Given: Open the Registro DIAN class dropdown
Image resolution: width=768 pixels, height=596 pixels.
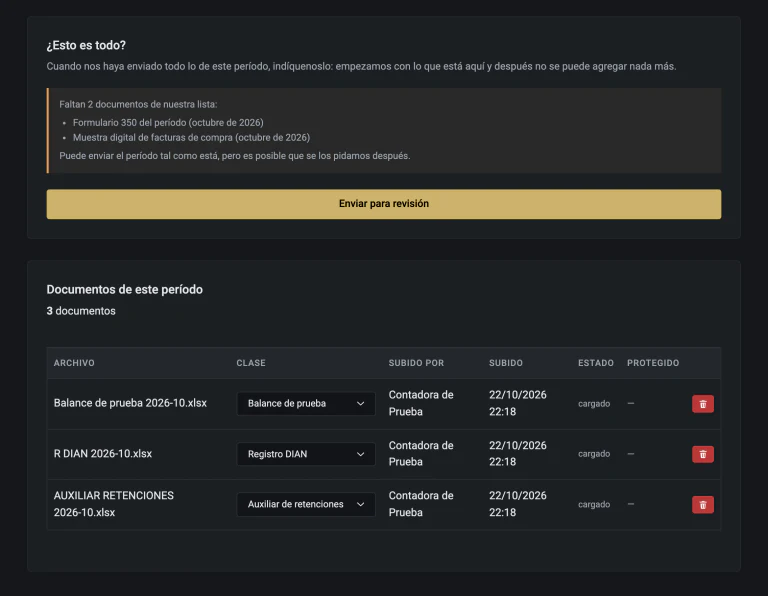Looking at the screenshot, I should pos(306,454).
